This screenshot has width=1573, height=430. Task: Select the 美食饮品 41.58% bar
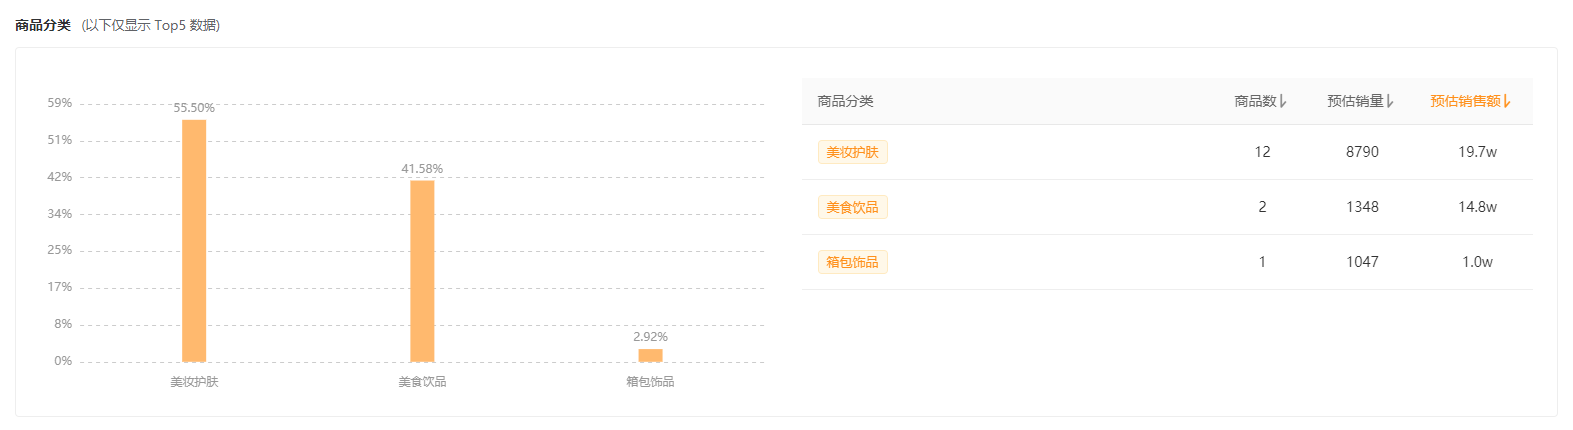click(x=422, y=271)
